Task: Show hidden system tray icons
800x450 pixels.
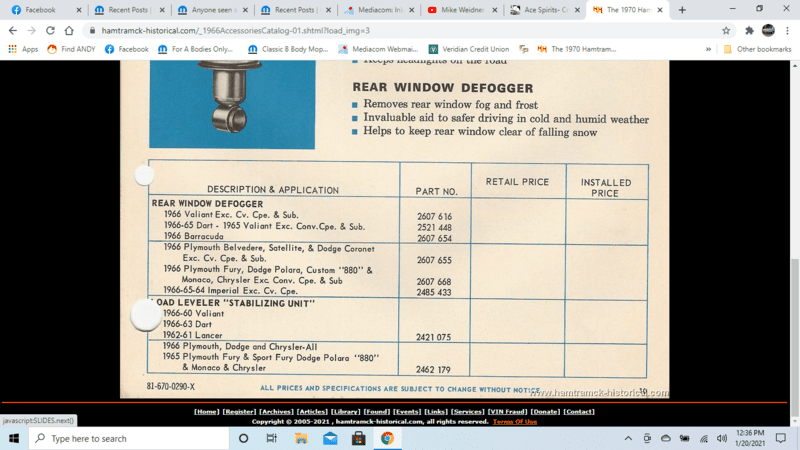Action: click(x=628, y=438)
